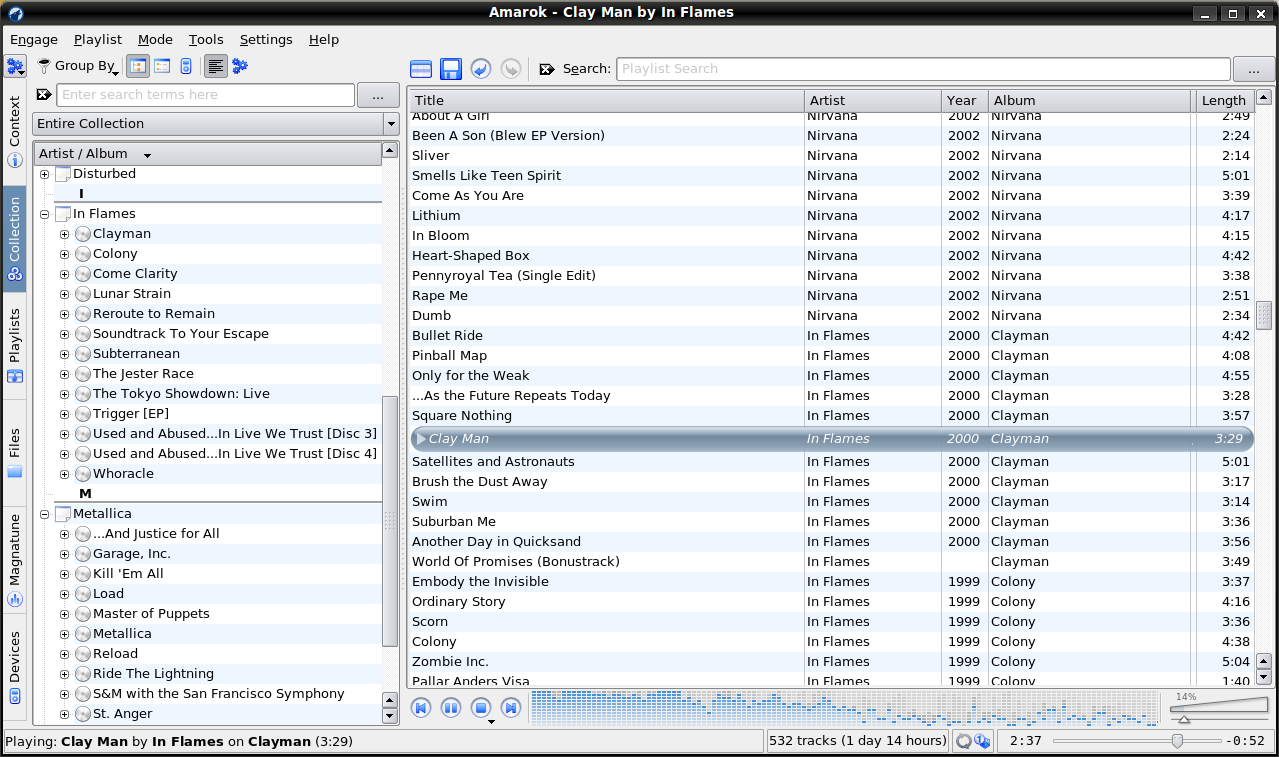The image size is (1279, 757).
Task: Click the Files tab folder icon
Action: point(15,471)
